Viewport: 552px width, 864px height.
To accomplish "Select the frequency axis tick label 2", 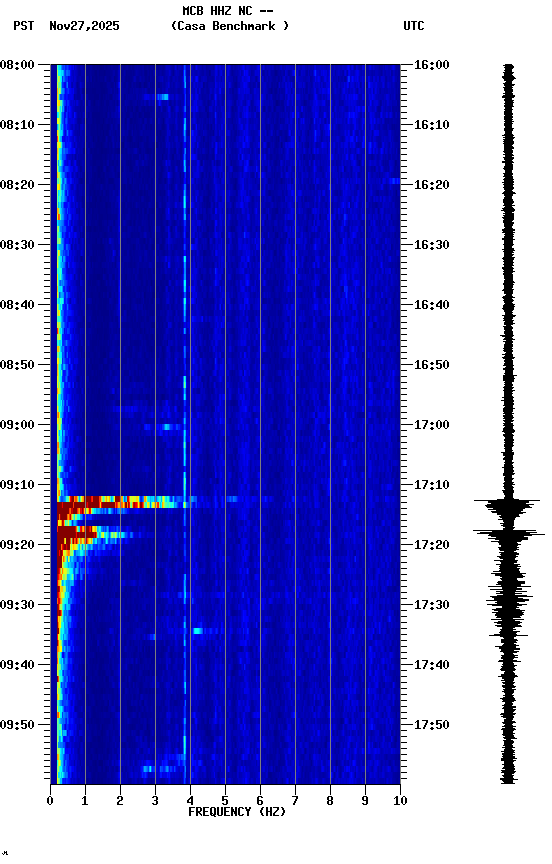I will [120, 801].
